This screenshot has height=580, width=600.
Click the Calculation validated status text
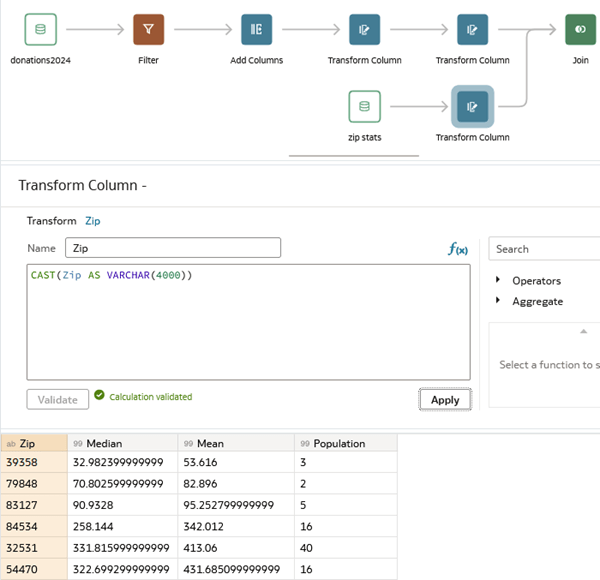click(151, 397)
